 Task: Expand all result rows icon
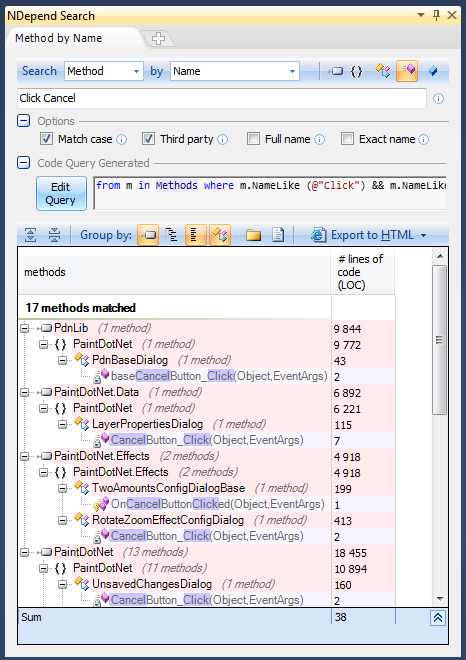coord(30,235)
